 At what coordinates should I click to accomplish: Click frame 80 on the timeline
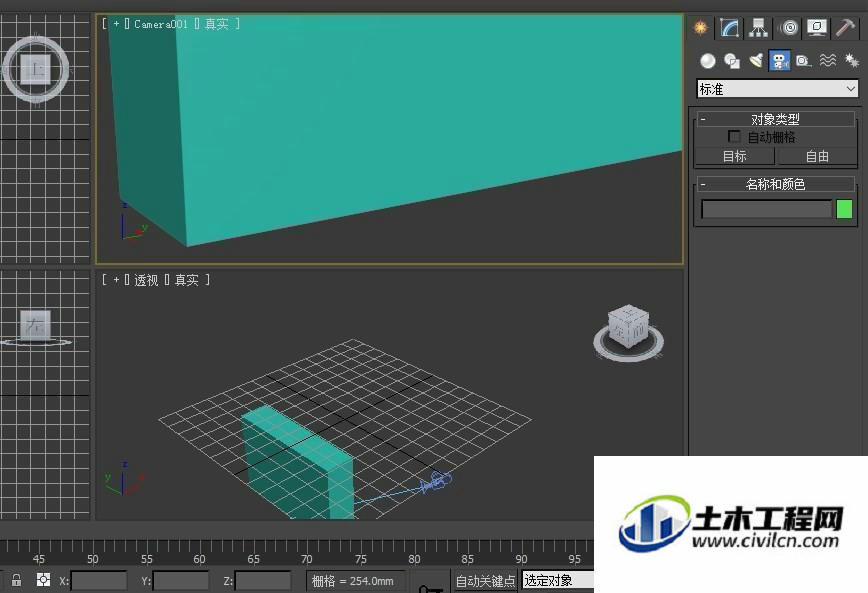pyautogui.click(x=414, y=559)
